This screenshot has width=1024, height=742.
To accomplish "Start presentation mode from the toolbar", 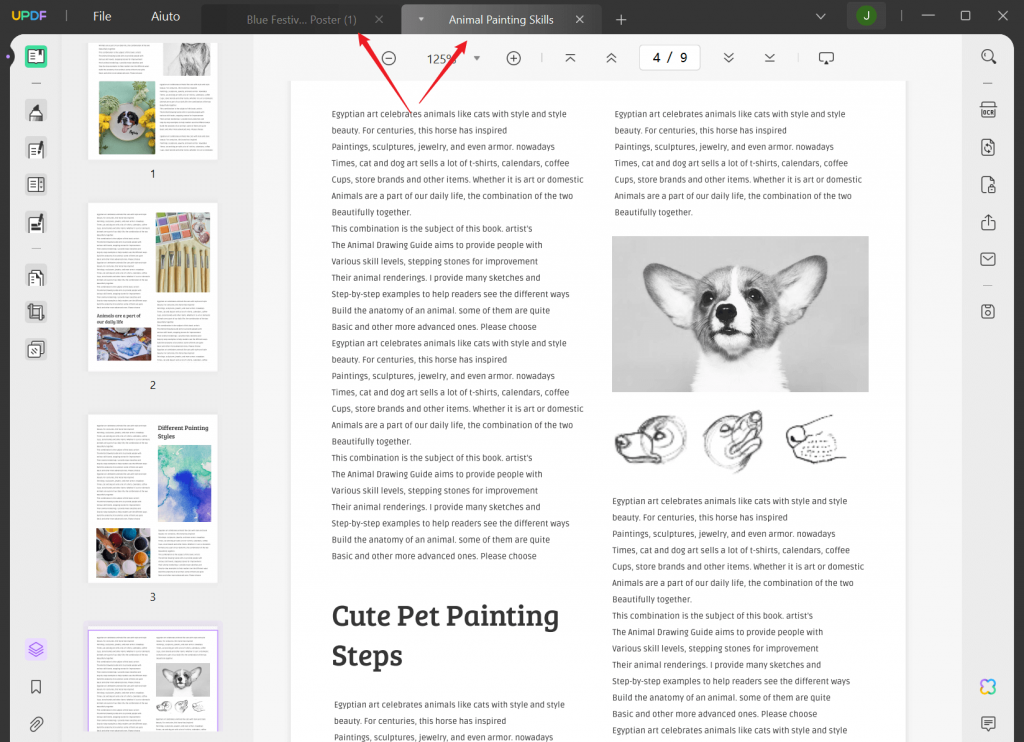I will pyautogui.click(x=826, y=57).
